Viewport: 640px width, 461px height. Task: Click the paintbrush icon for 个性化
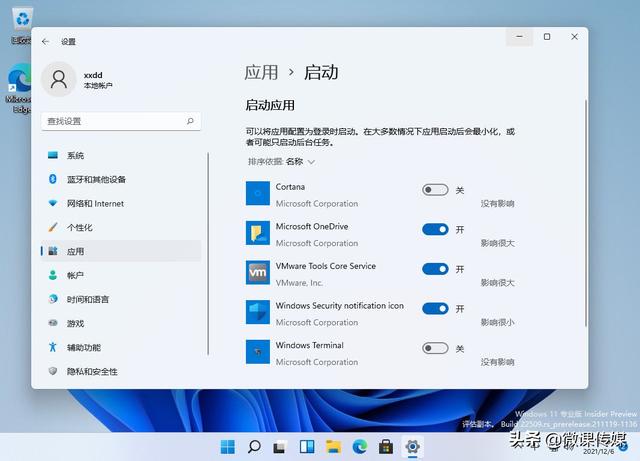53,227
